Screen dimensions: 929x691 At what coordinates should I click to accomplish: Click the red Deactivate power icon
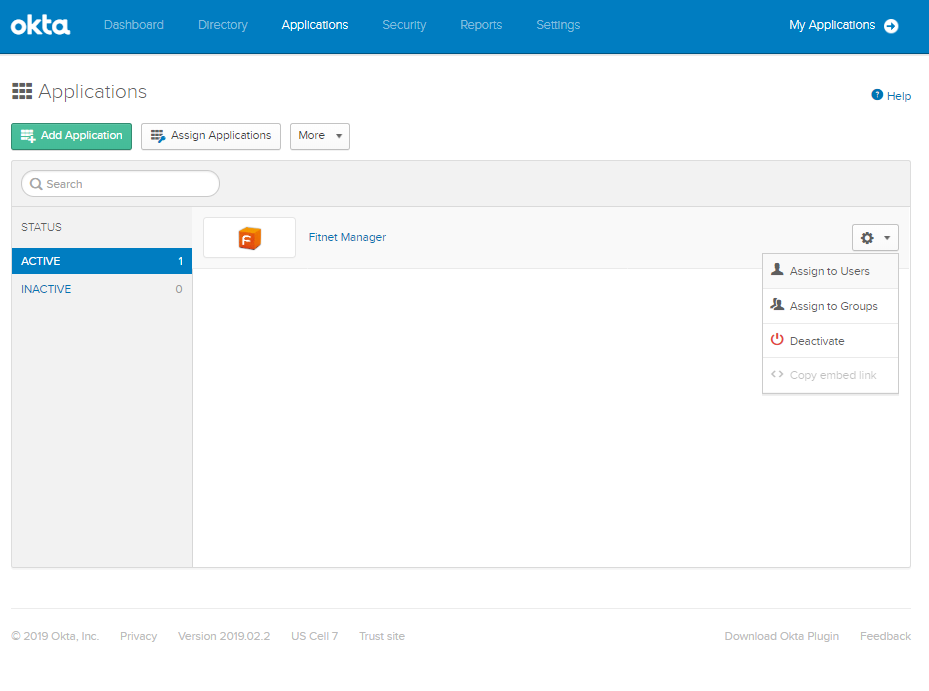coord(777,340)
